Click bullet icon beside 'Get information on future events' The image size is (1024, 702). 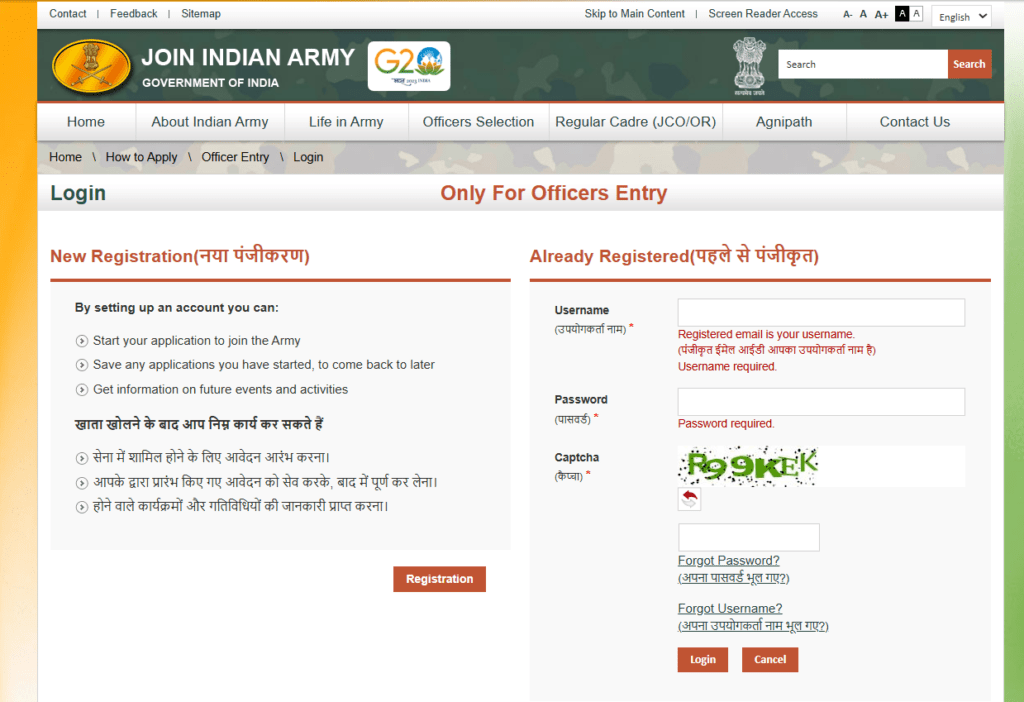[82, 390]
